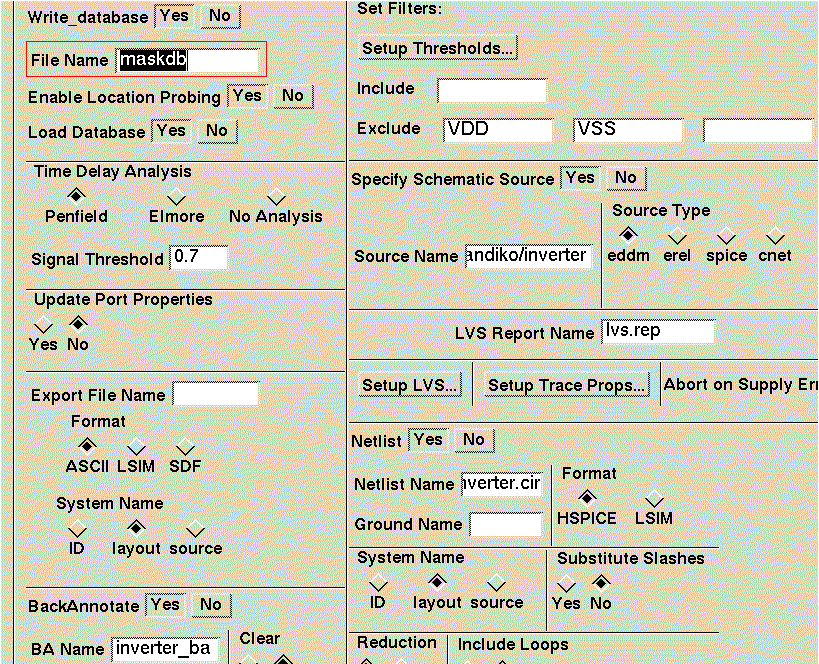Open the Setup LVS dialog
Image resolution: width=819 pixels, height=664 pixels.
click(x=410, y=385)
